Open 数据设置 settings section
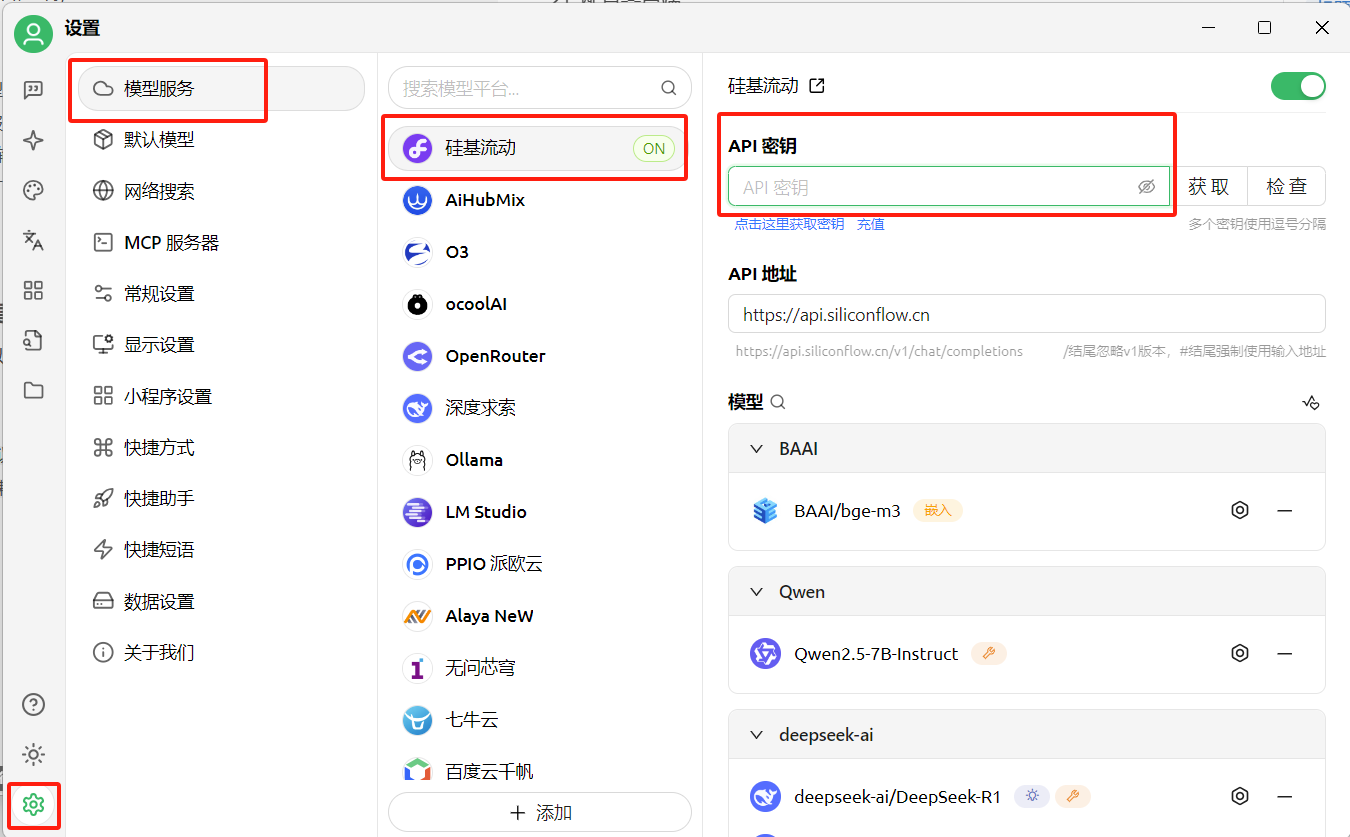This screenshot has height=837, width=1350. pos(221,601)
